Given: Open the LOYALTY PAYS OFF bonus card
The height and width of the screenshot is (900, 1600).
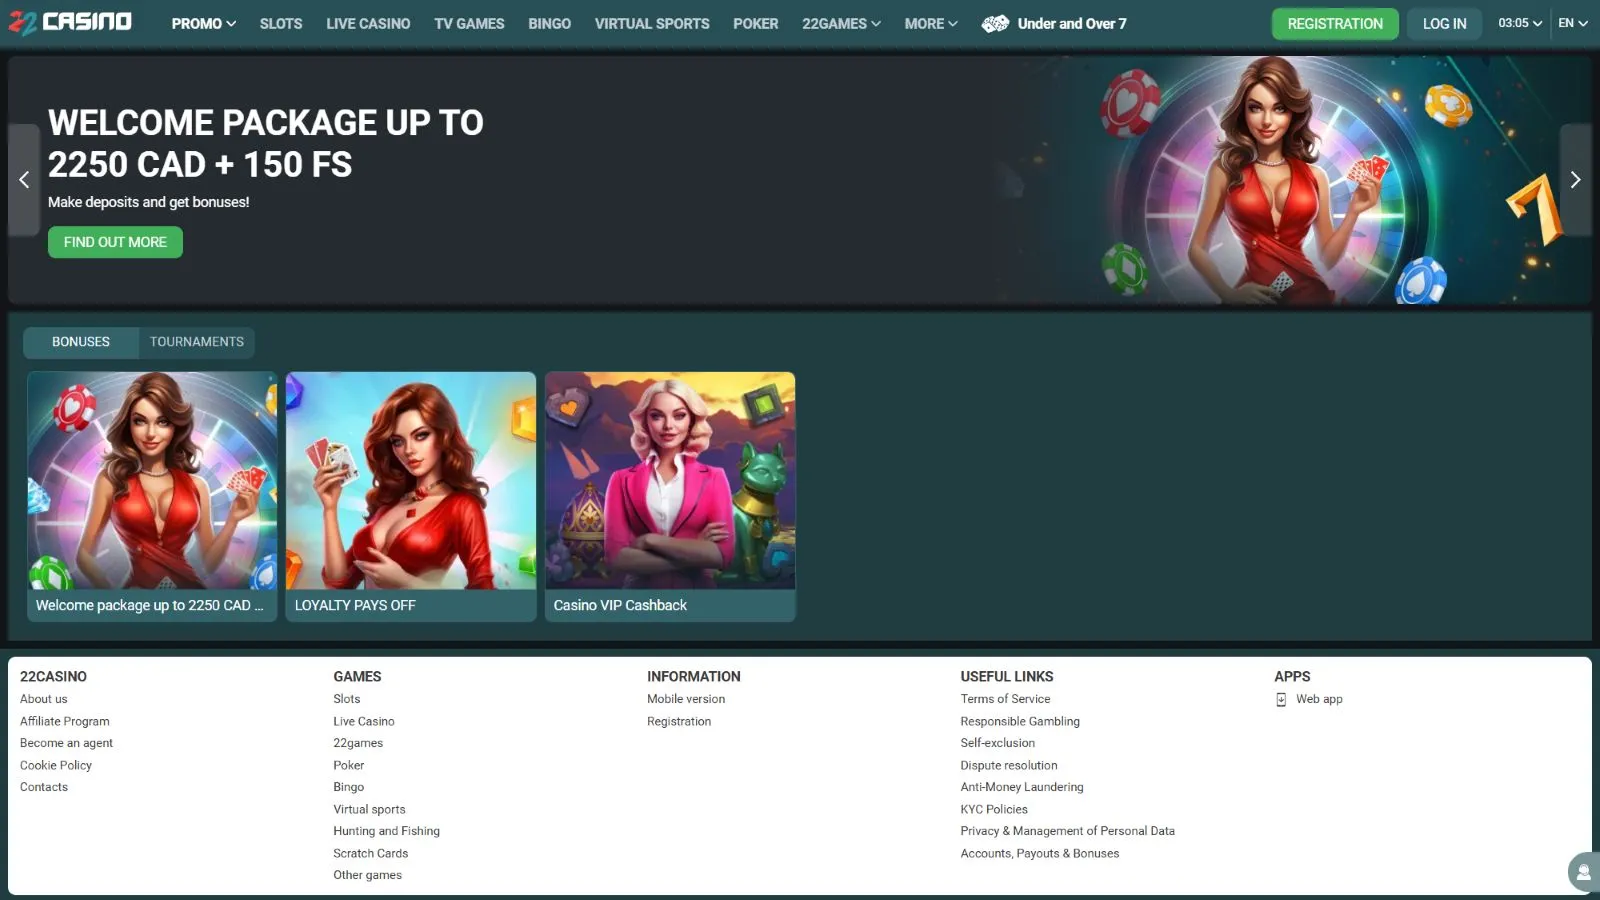Looking at the screenshot, I should (x=411, y=496).
